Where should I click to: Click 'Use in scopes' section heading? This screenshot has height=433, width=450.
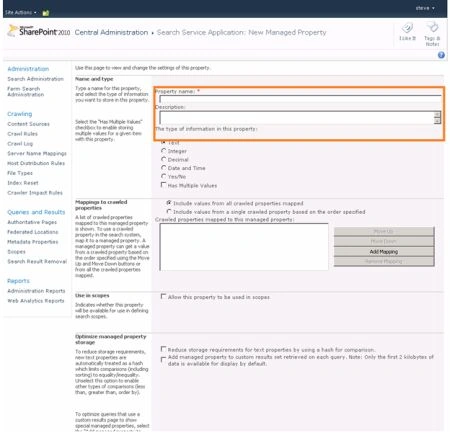coord(92,296)
